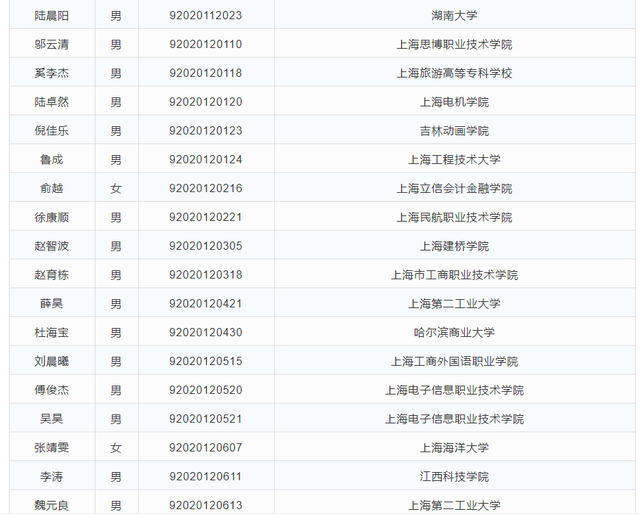The width and height of the screenshot is (640, 516).
Task: Select '上海建桥学院' cell
Action: point(454,246)
